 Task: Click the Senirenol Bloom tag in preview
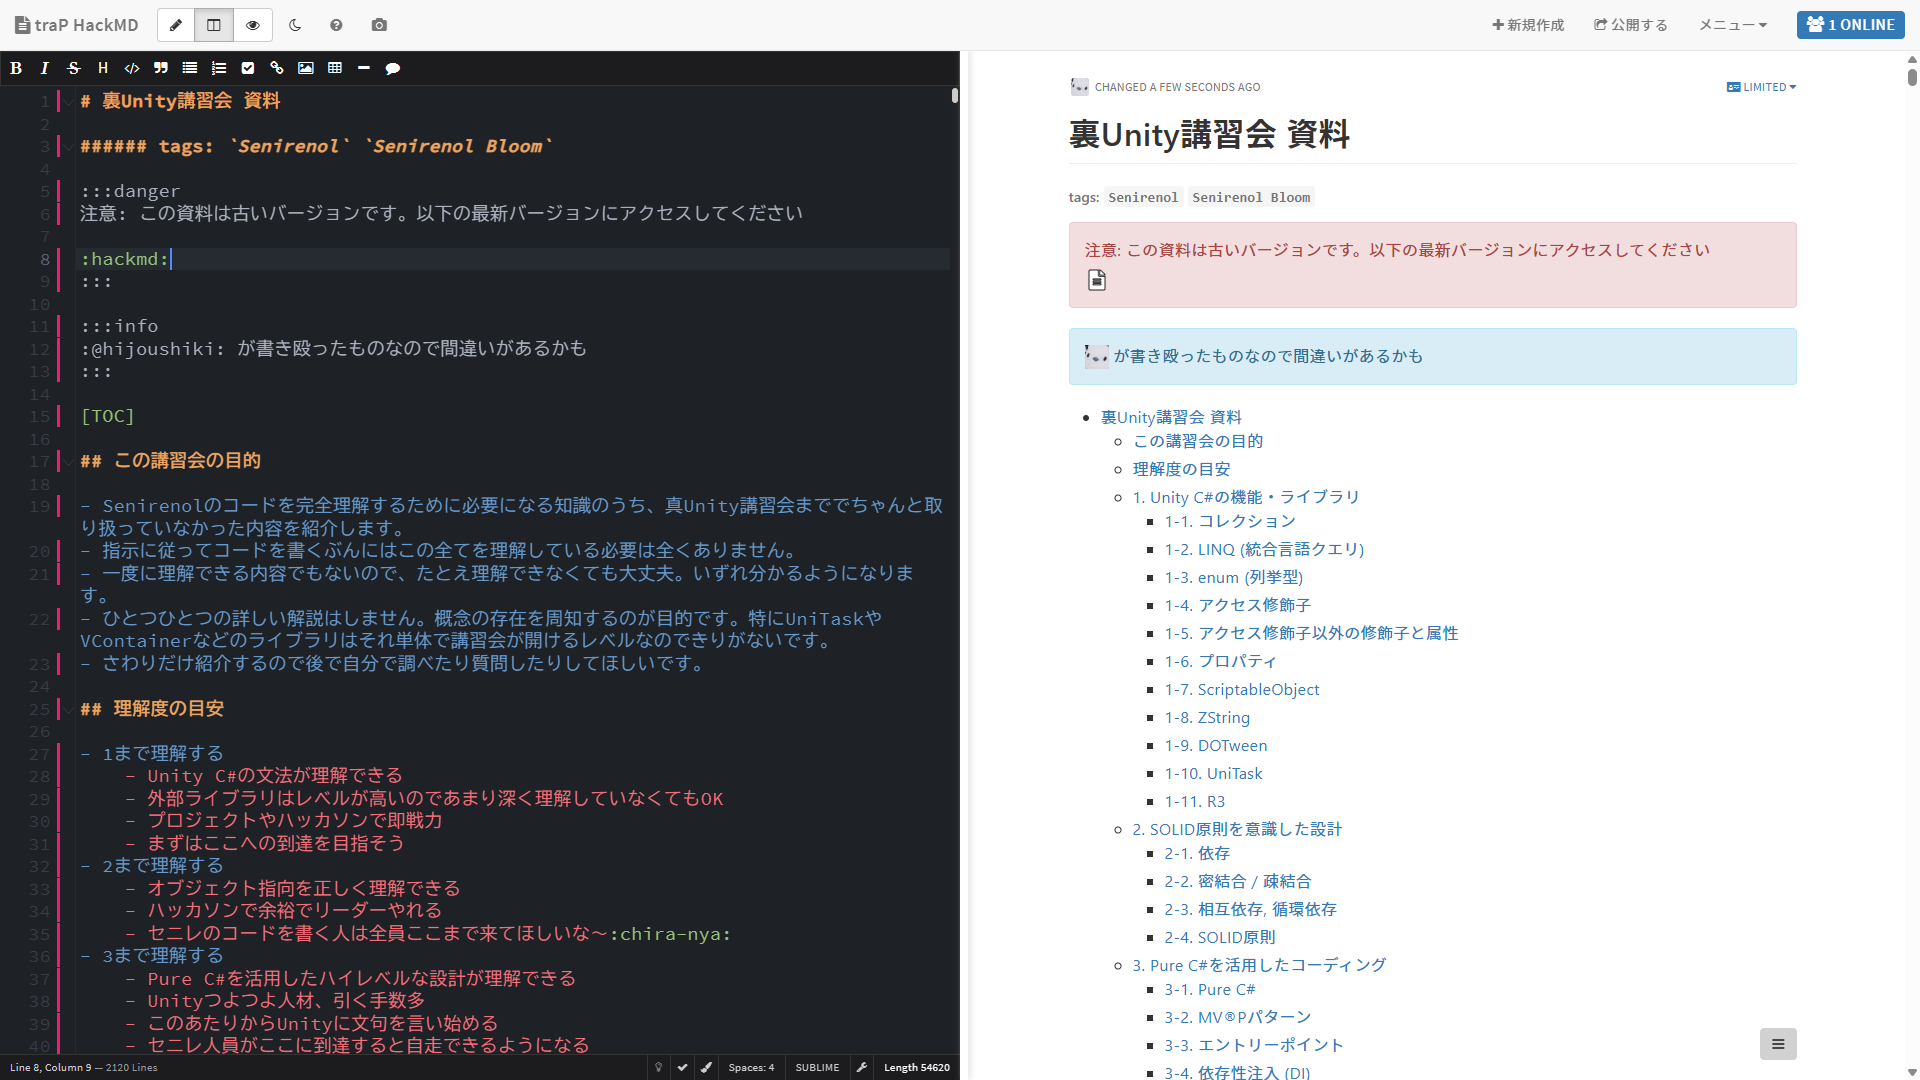[1251, 197]
